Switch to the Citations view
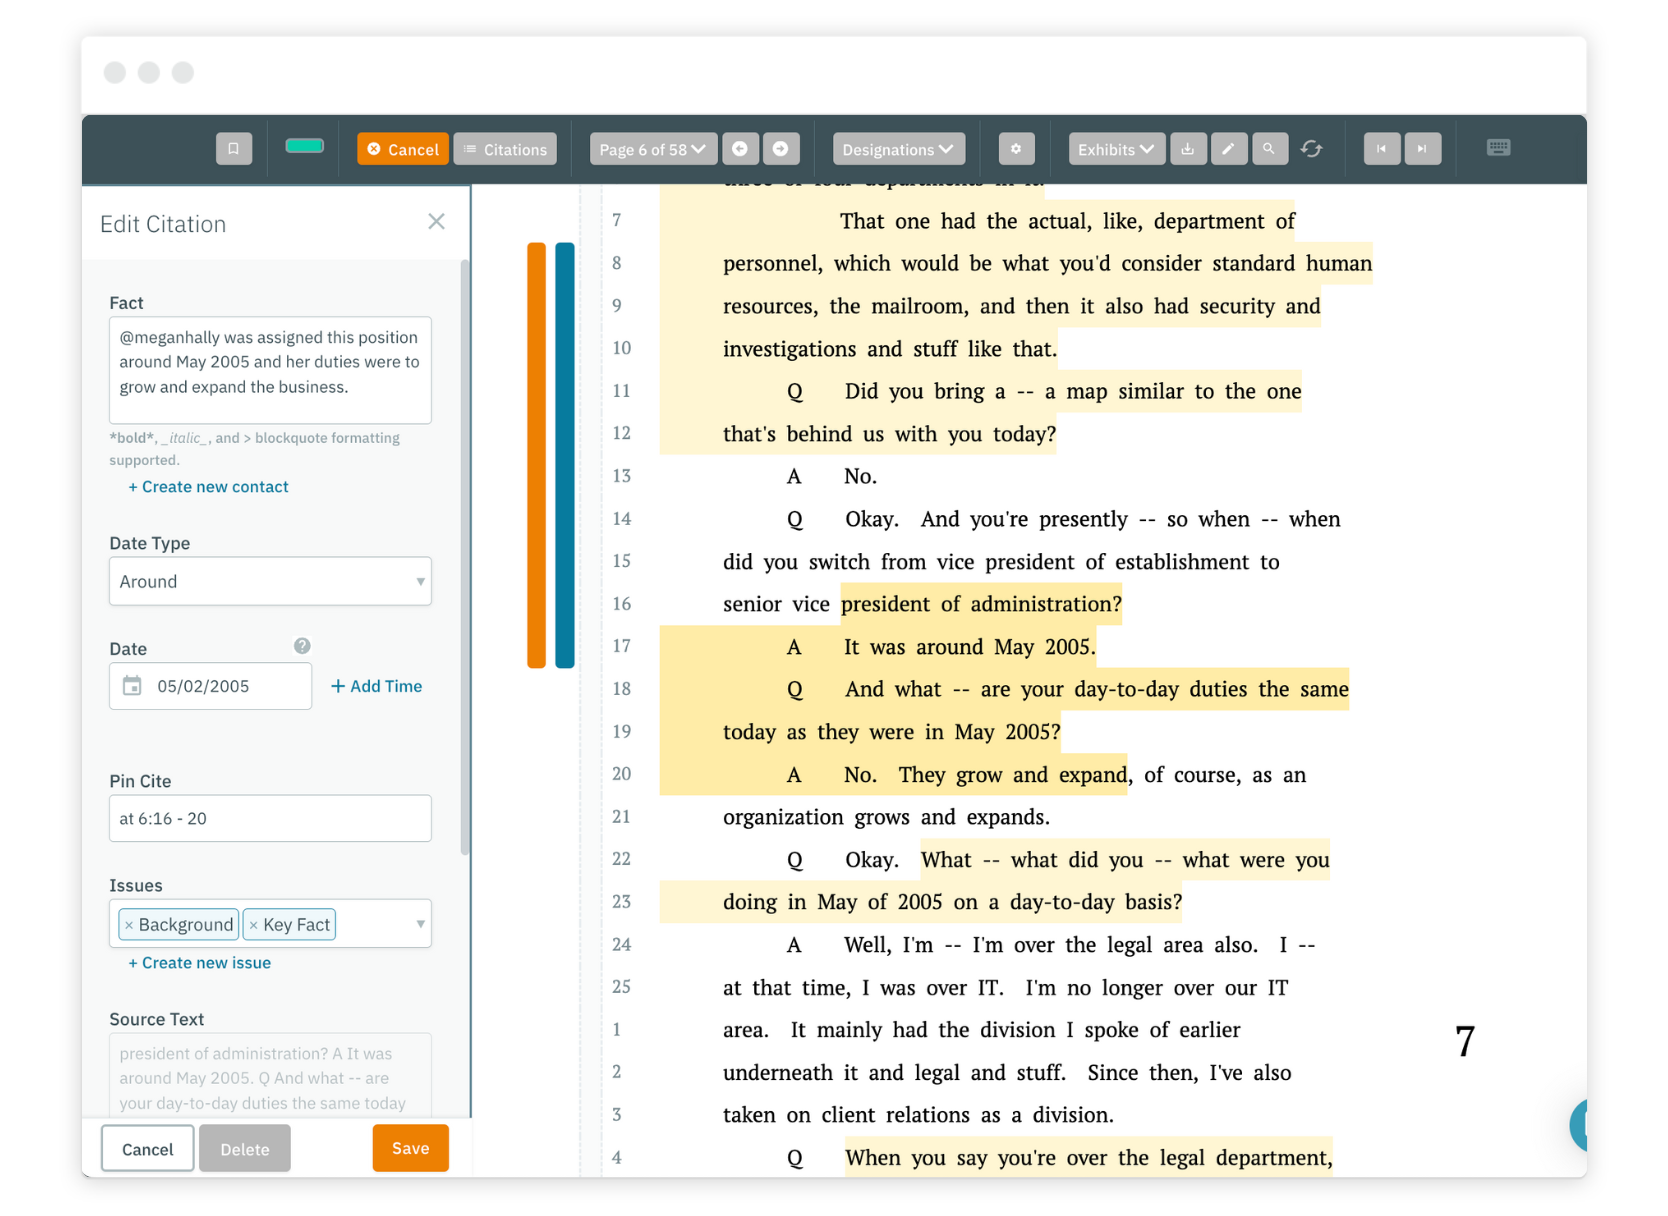 click(x=505, y=148)
